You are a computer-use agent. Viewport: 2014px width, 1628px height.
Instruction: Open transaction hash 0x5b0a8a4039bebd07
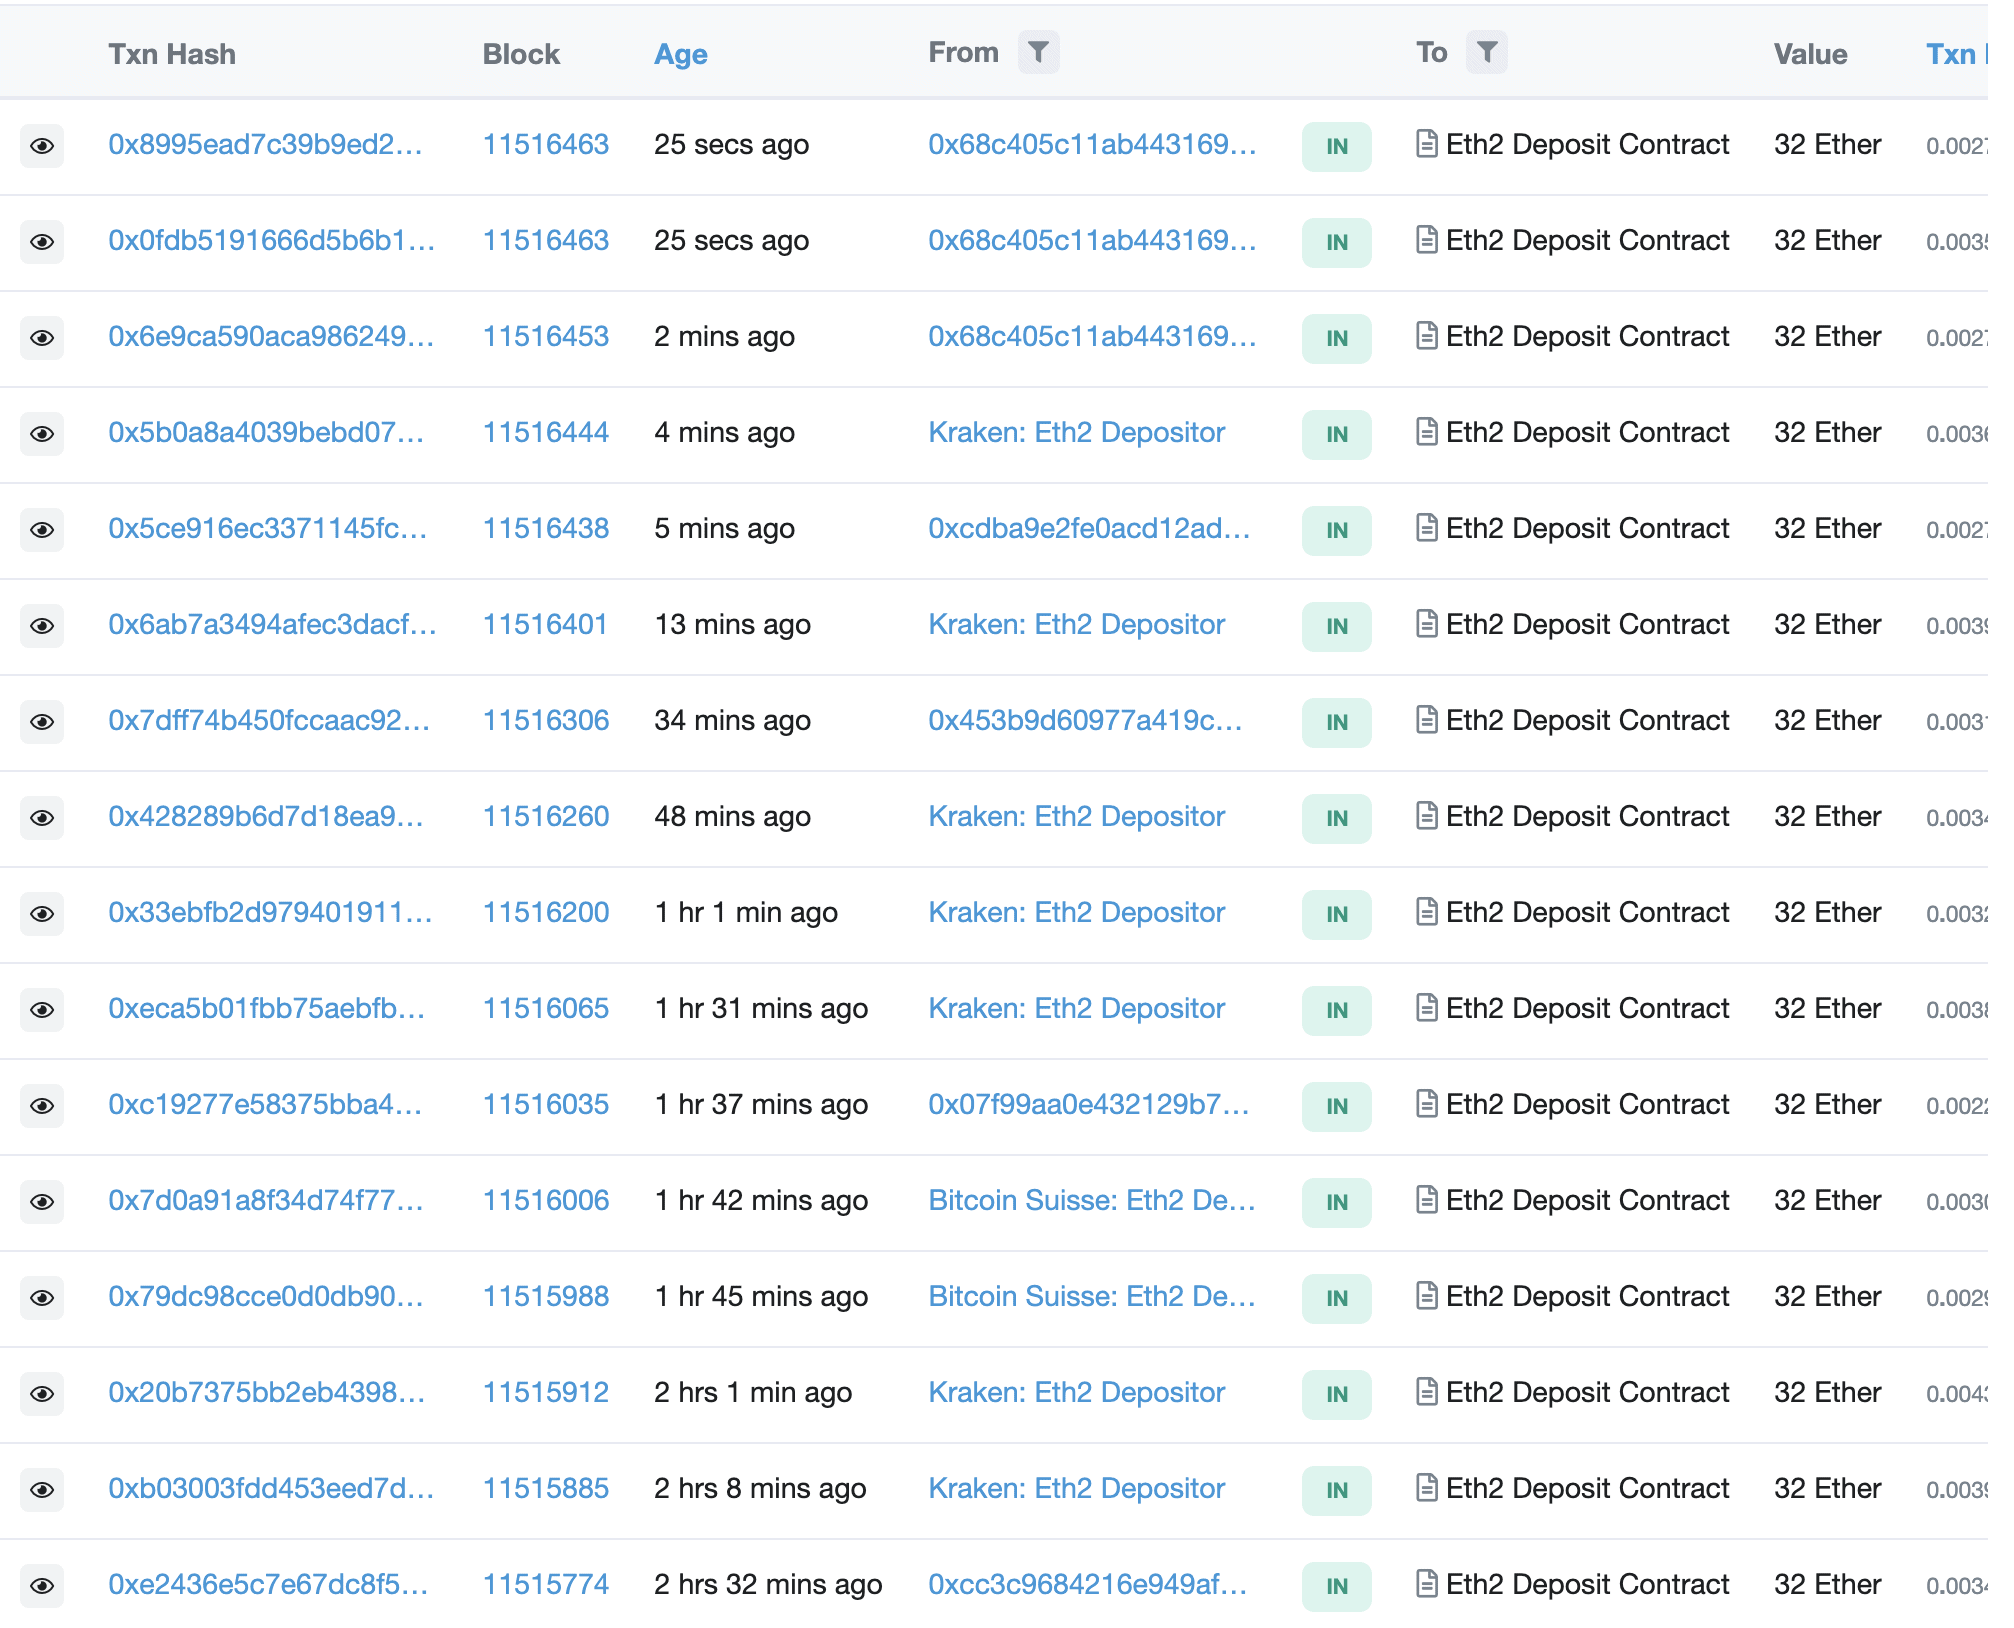pyautogui.click(x=266, y=433)
